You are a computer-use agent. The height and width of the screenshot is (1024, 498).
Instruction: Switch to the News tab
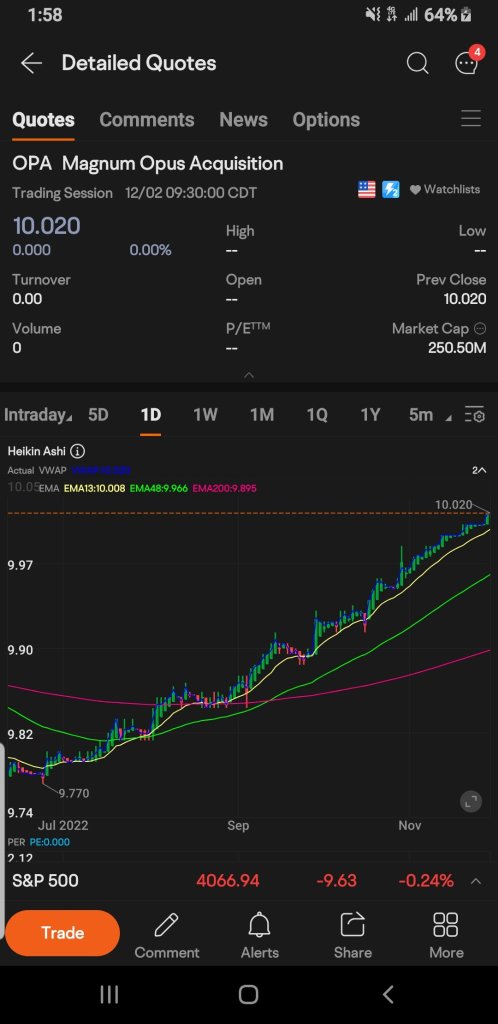click(243, 120)
